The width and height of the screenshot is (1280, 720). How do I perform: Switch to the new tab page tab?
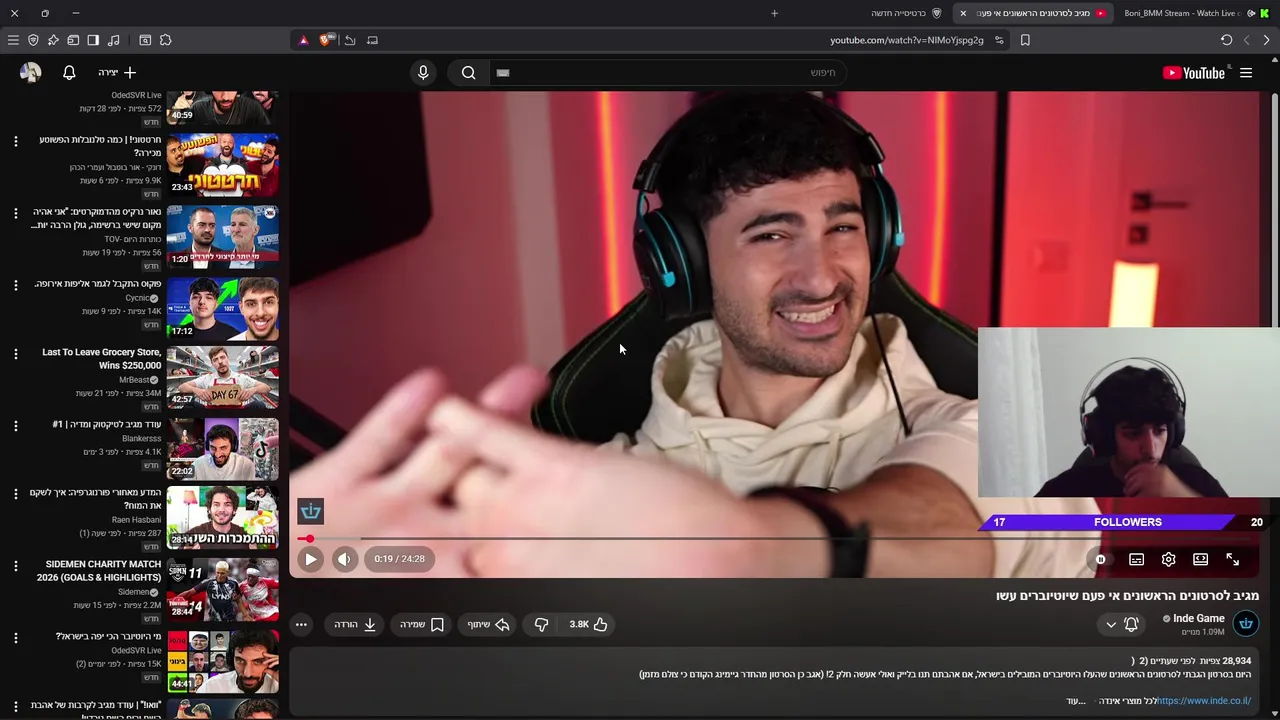[x=905, y=13]
